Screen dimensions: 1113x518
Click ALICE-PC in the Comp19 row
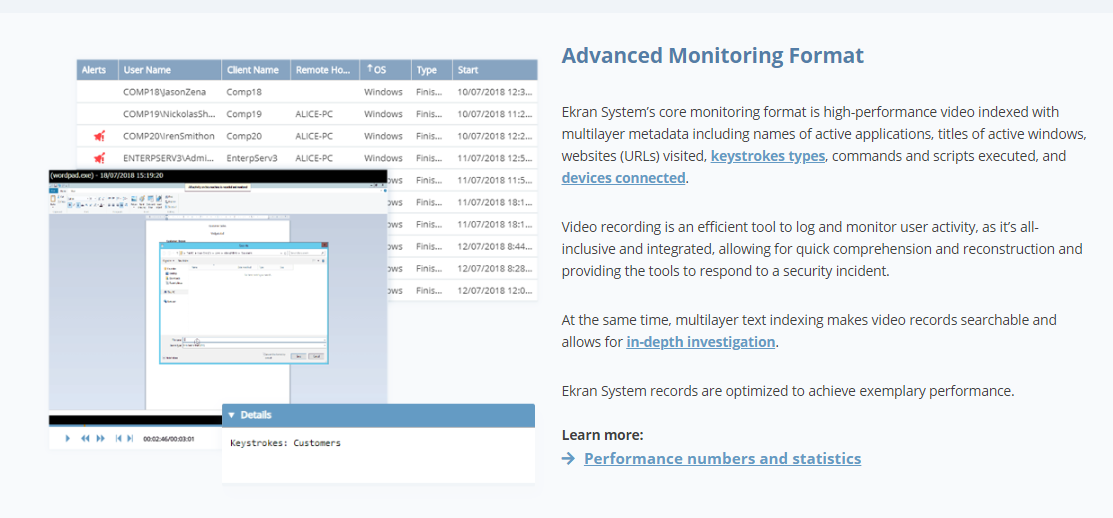point(315,114)
